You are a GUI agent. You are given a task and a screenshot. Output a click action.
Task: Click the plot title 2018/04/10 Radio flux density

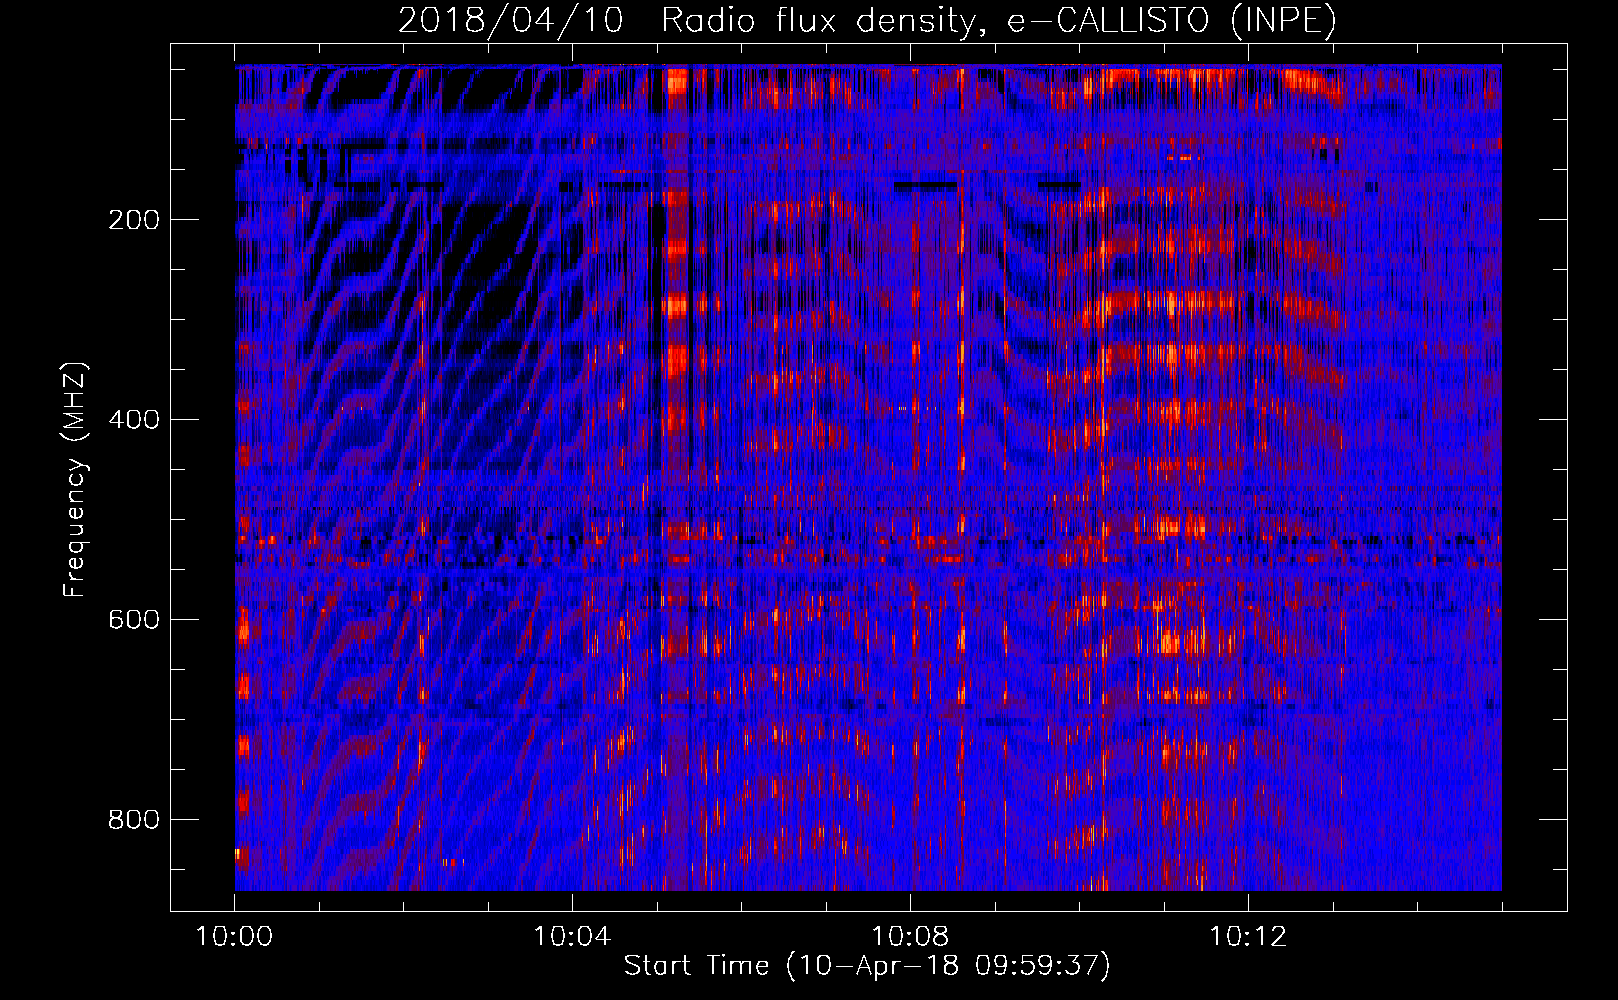867,20
